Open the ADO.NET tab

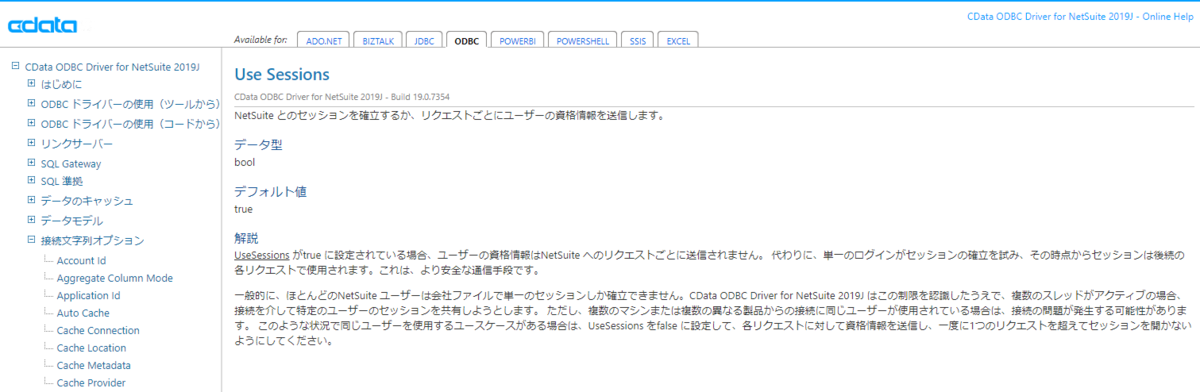pyautogui.click(x=322, y=40)
